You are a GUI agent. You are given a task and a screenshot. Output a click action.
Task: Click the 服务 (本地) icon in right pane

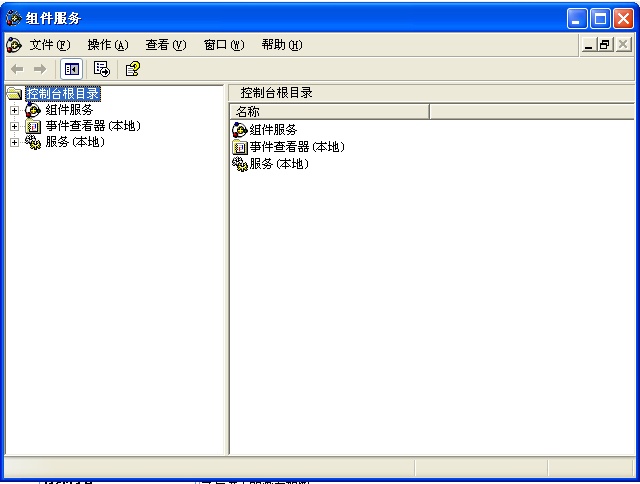(240, 164)
